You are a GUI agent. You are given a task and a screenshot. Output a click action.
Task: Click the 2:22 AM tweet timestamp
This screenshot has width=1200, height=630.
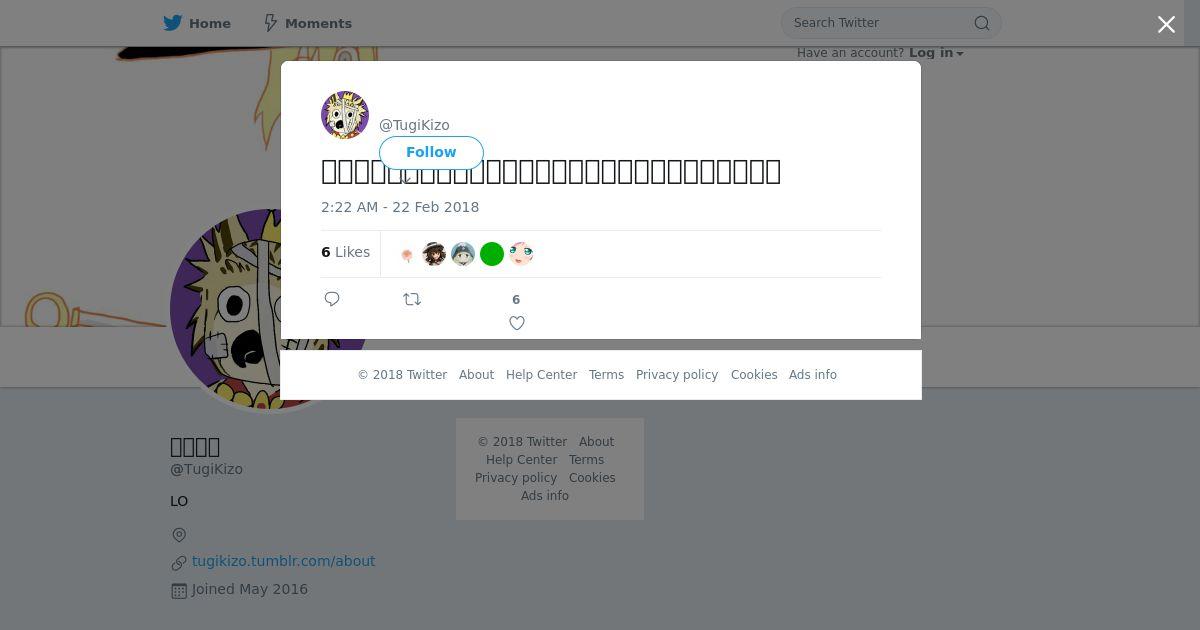pos(400,207)
